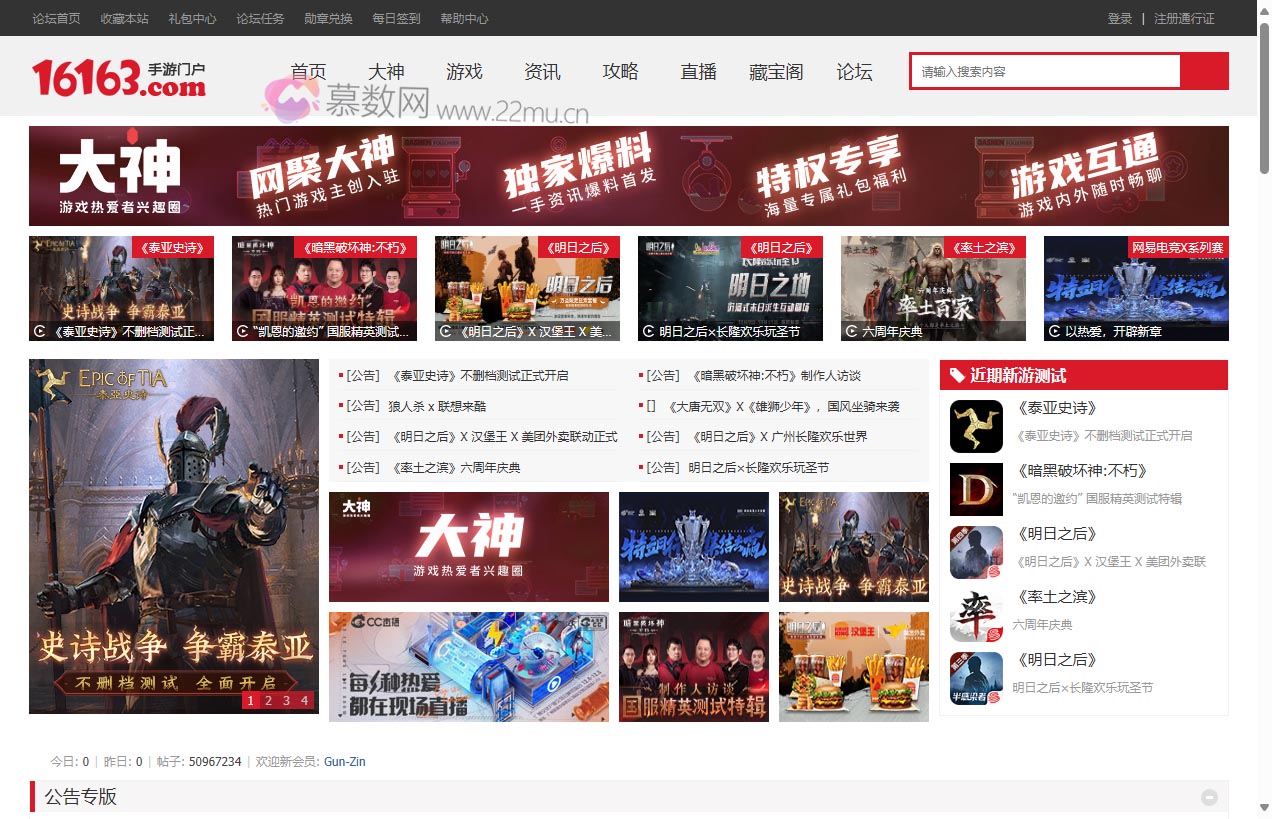Collapse the 公告专版 panel
Viewport: 1272px width, 819px height.
pos(1207,797)
